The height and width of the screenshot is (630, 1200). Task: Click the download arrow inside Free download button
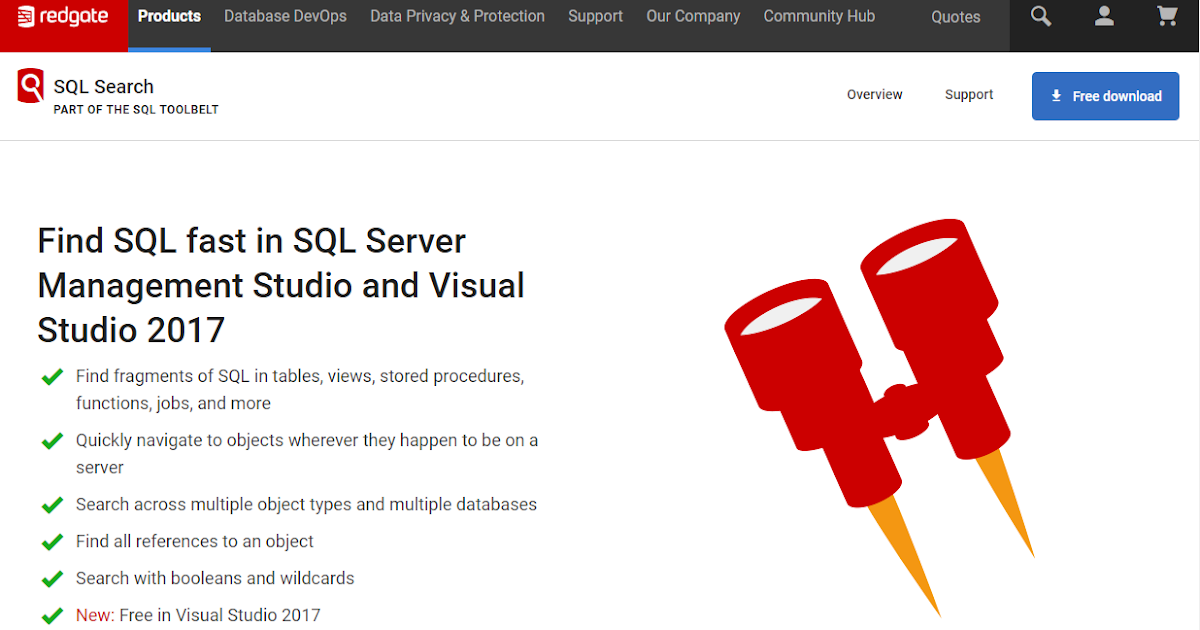pos(1056,95)
